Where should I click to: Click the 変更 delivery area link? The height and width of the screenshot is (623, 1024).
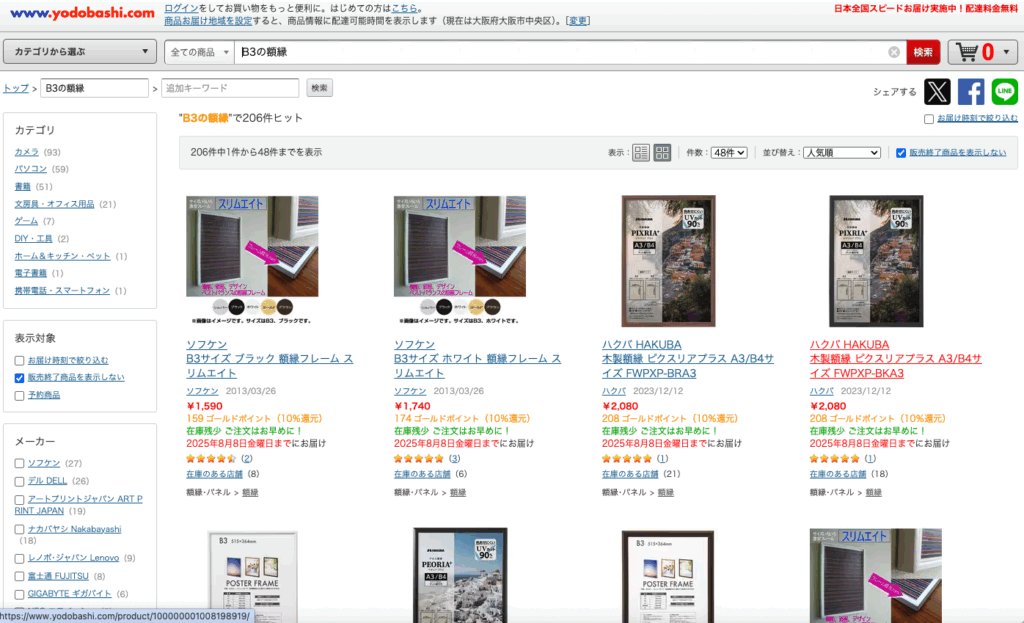click(x=577, y=21)
